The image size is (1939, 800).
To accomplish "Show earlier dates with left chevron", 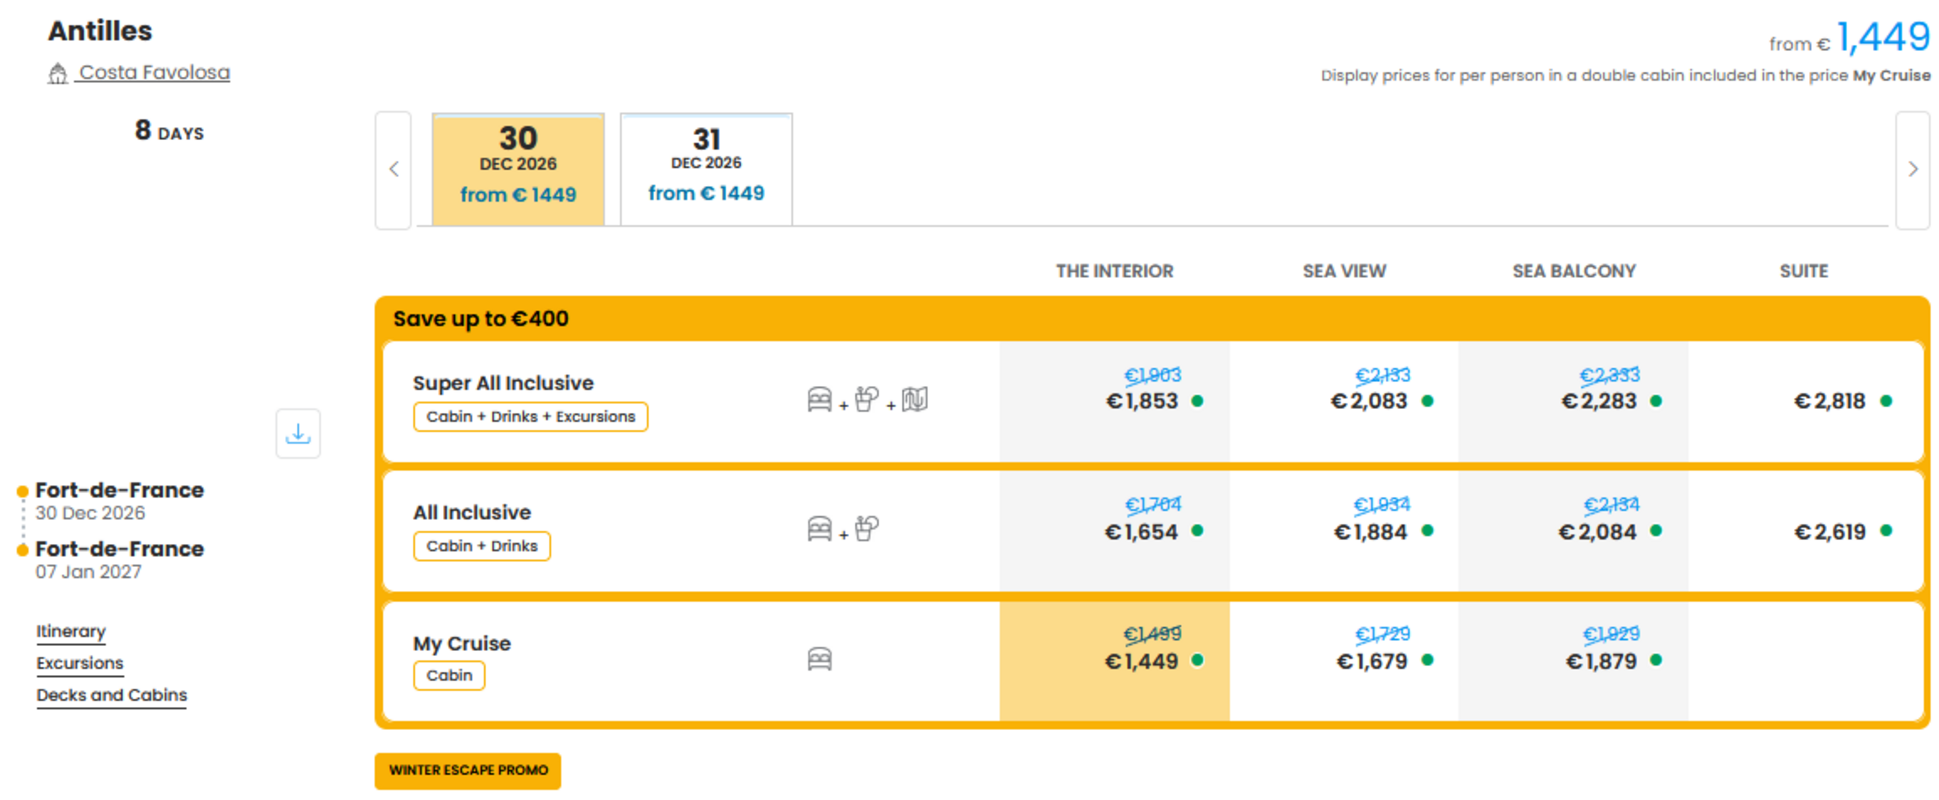I will 394,170.
